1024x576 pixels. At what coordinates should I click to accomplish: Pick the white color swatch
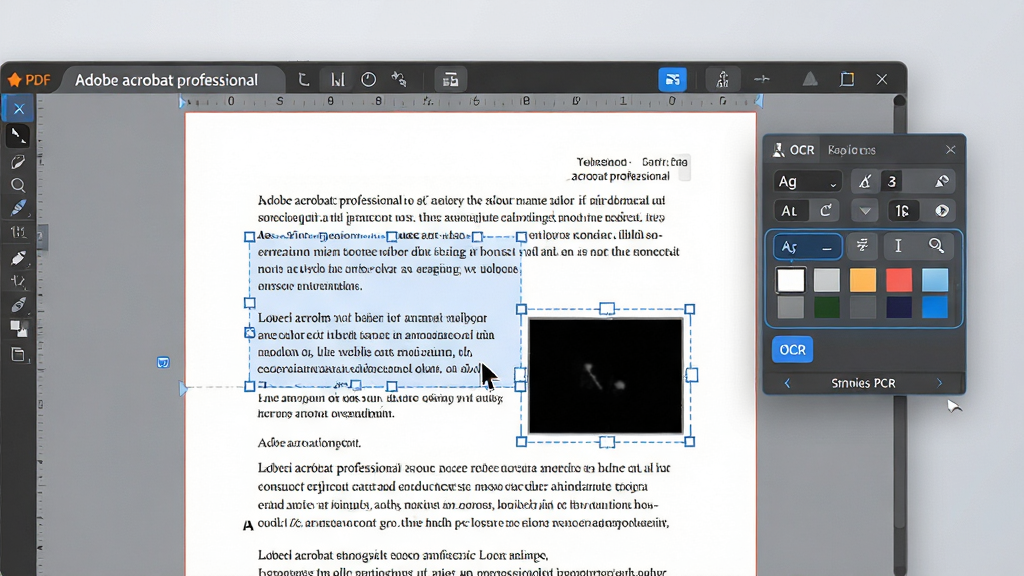791,280
